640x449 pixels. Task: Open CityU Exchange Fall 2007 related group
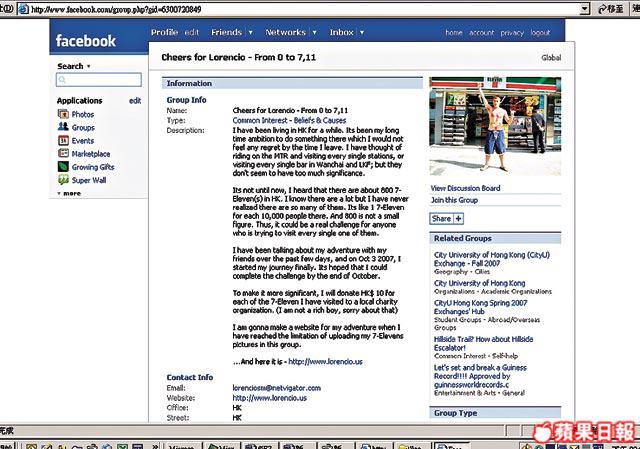pyautogui.click(x=491, y=259)
